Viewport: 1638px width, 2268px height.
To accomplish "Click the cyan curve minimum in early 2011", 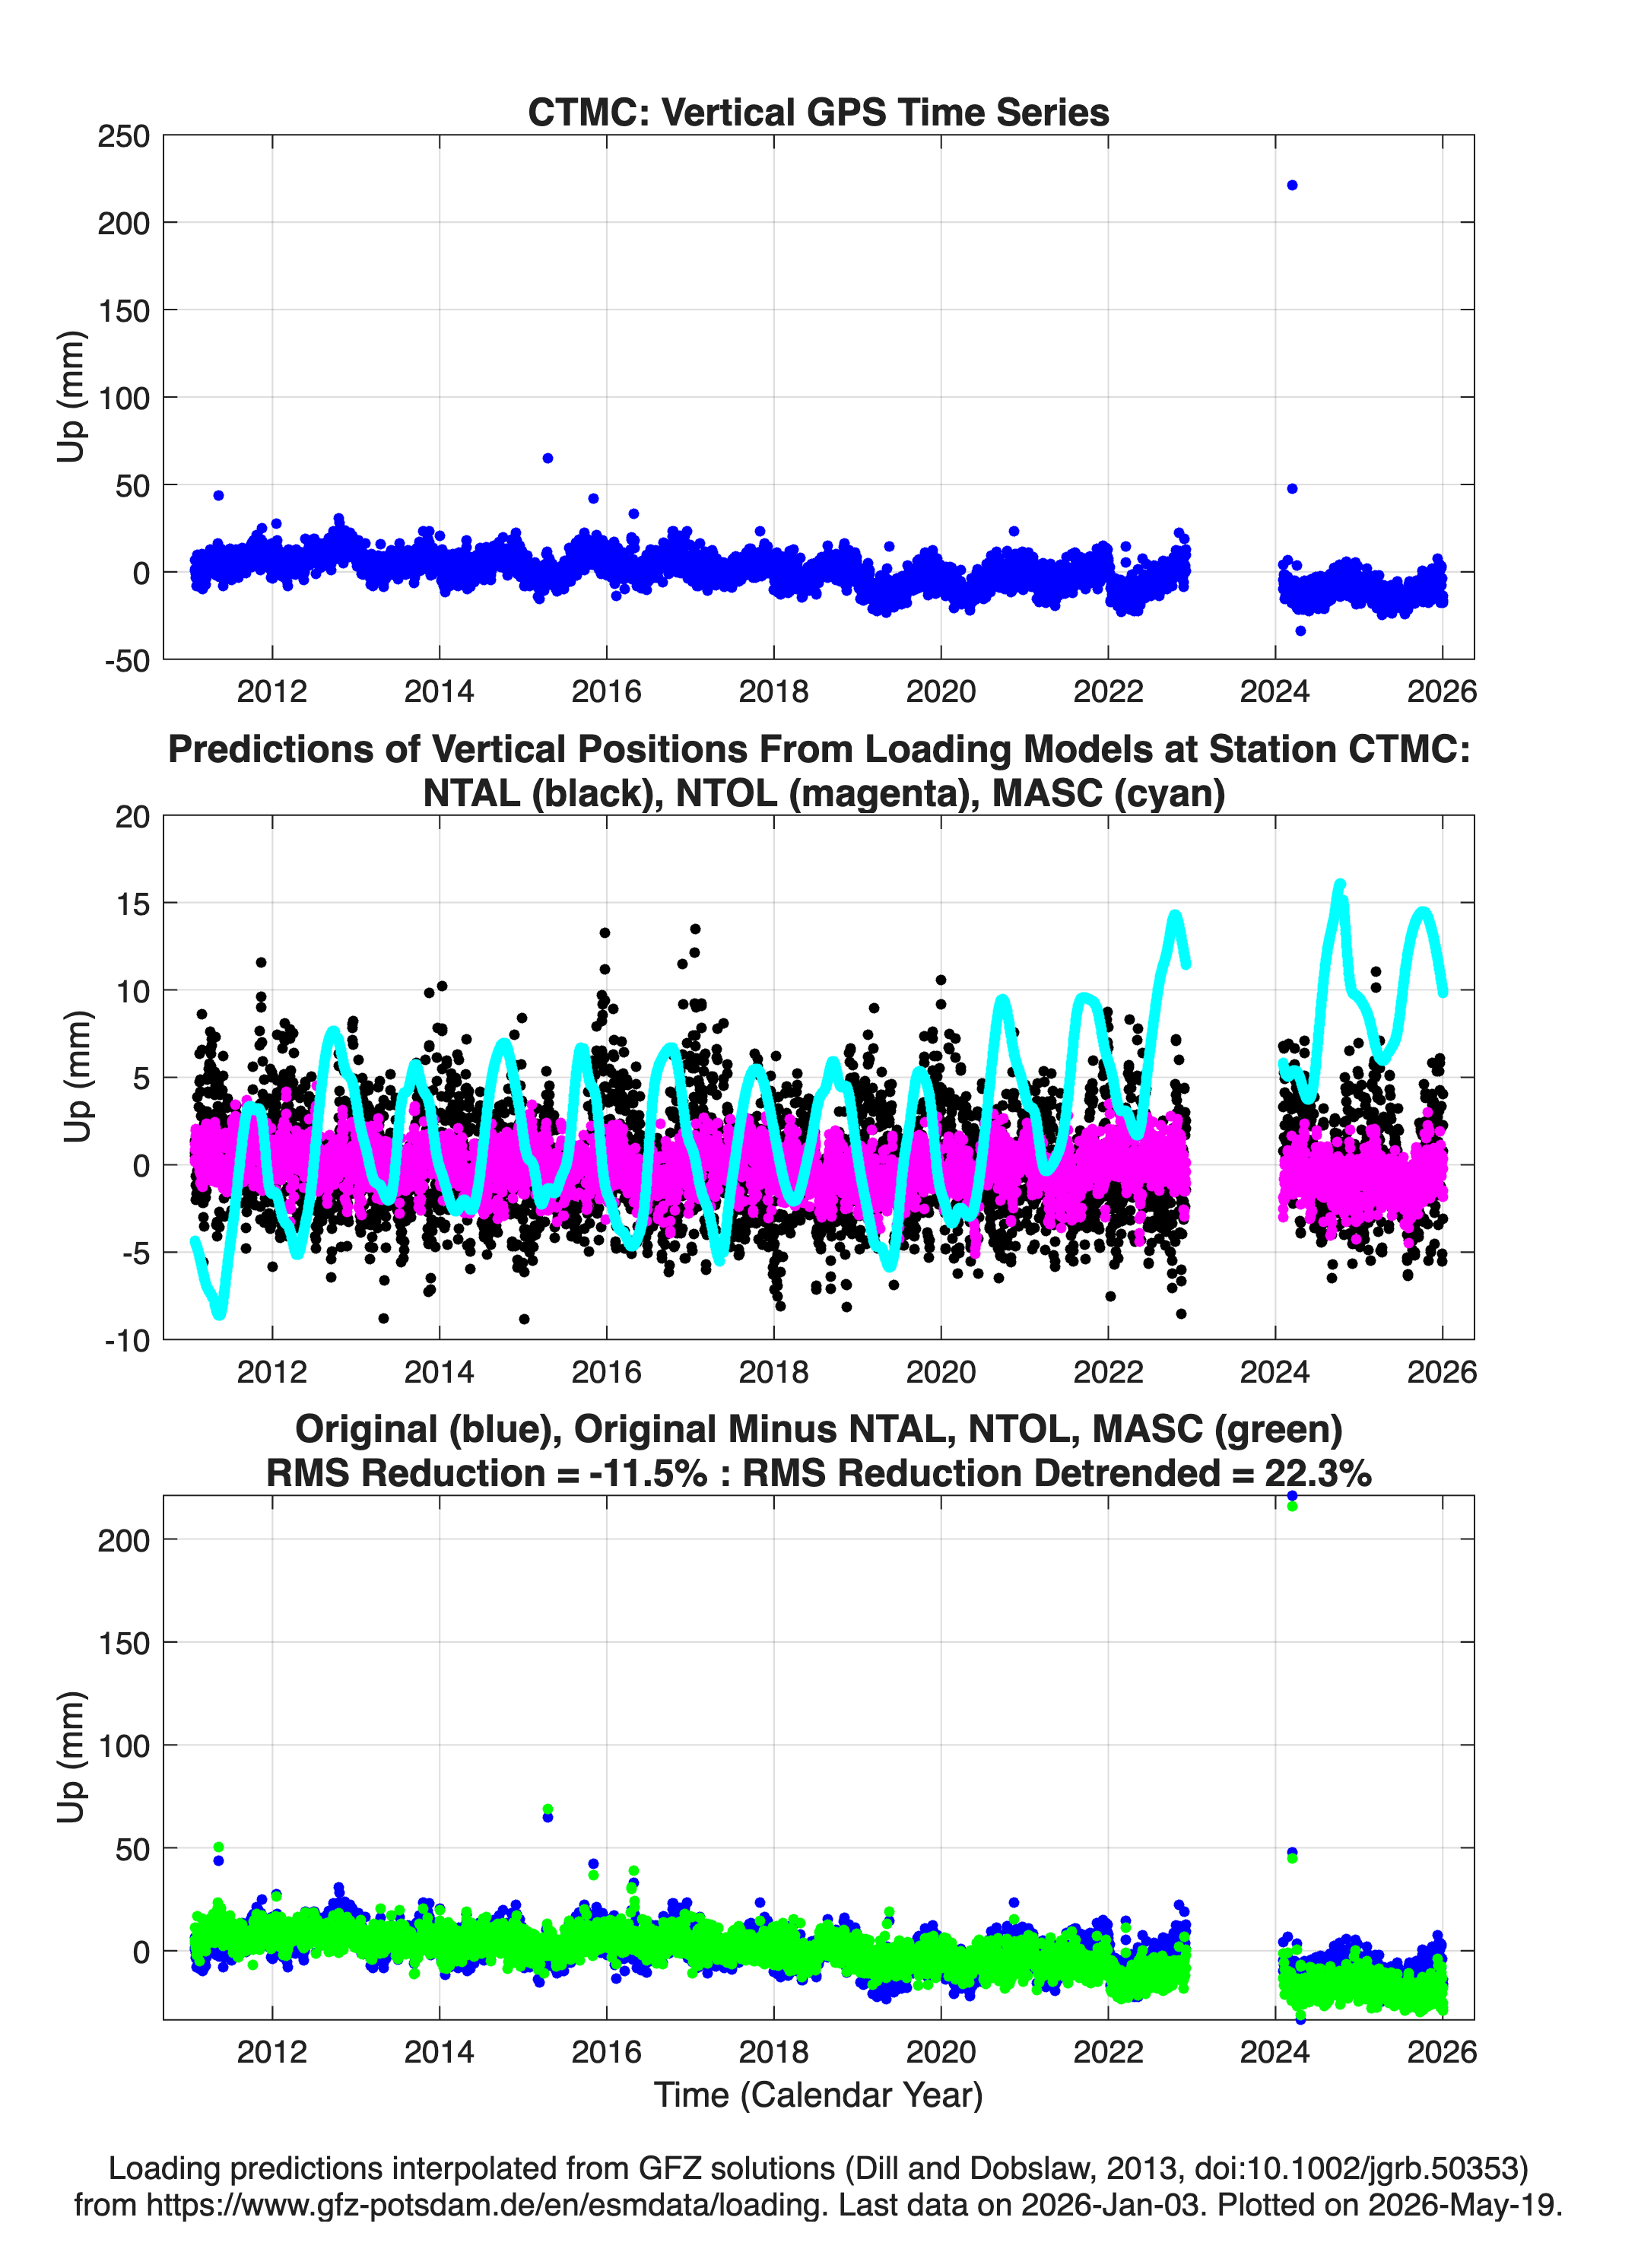I will tap(220, 1313).
